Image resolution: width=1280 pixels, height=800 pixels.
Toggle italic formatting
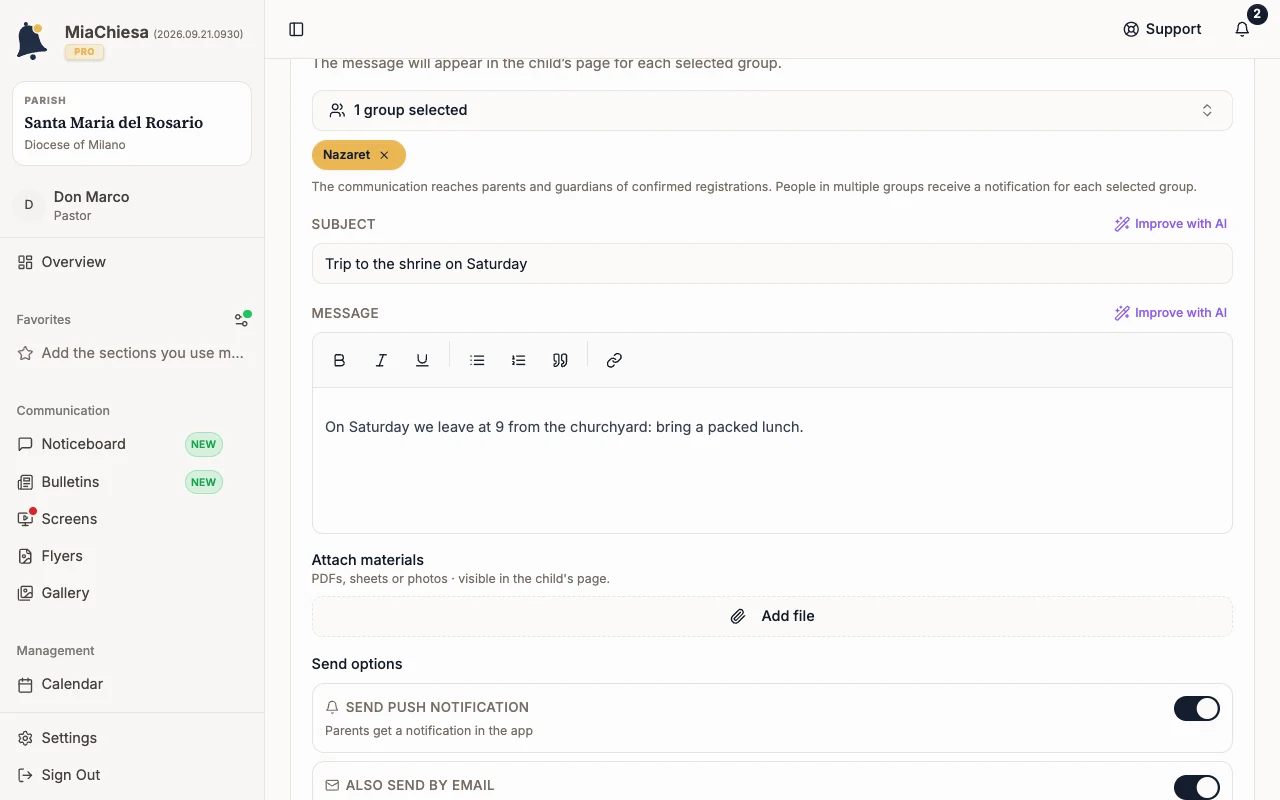[x=381, y=360]
